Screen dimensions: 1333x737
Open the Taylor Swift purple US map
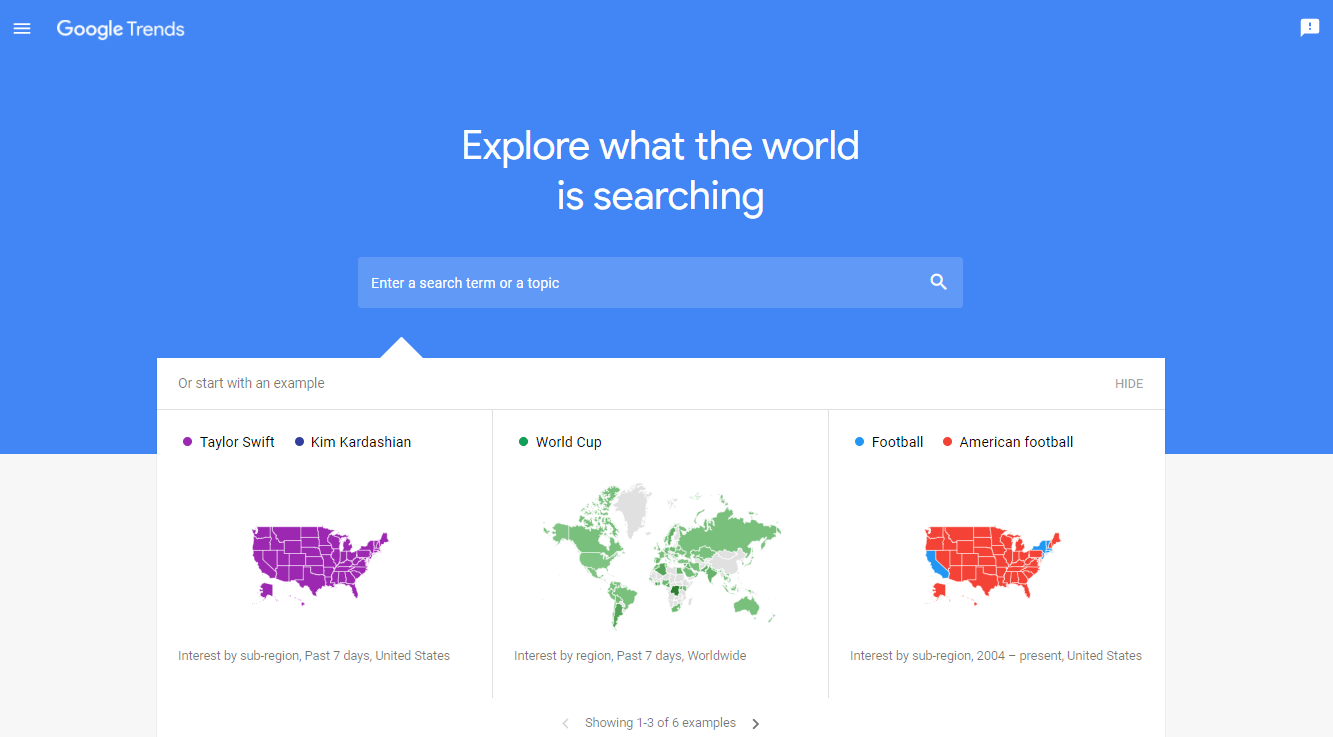click(320, 565)
